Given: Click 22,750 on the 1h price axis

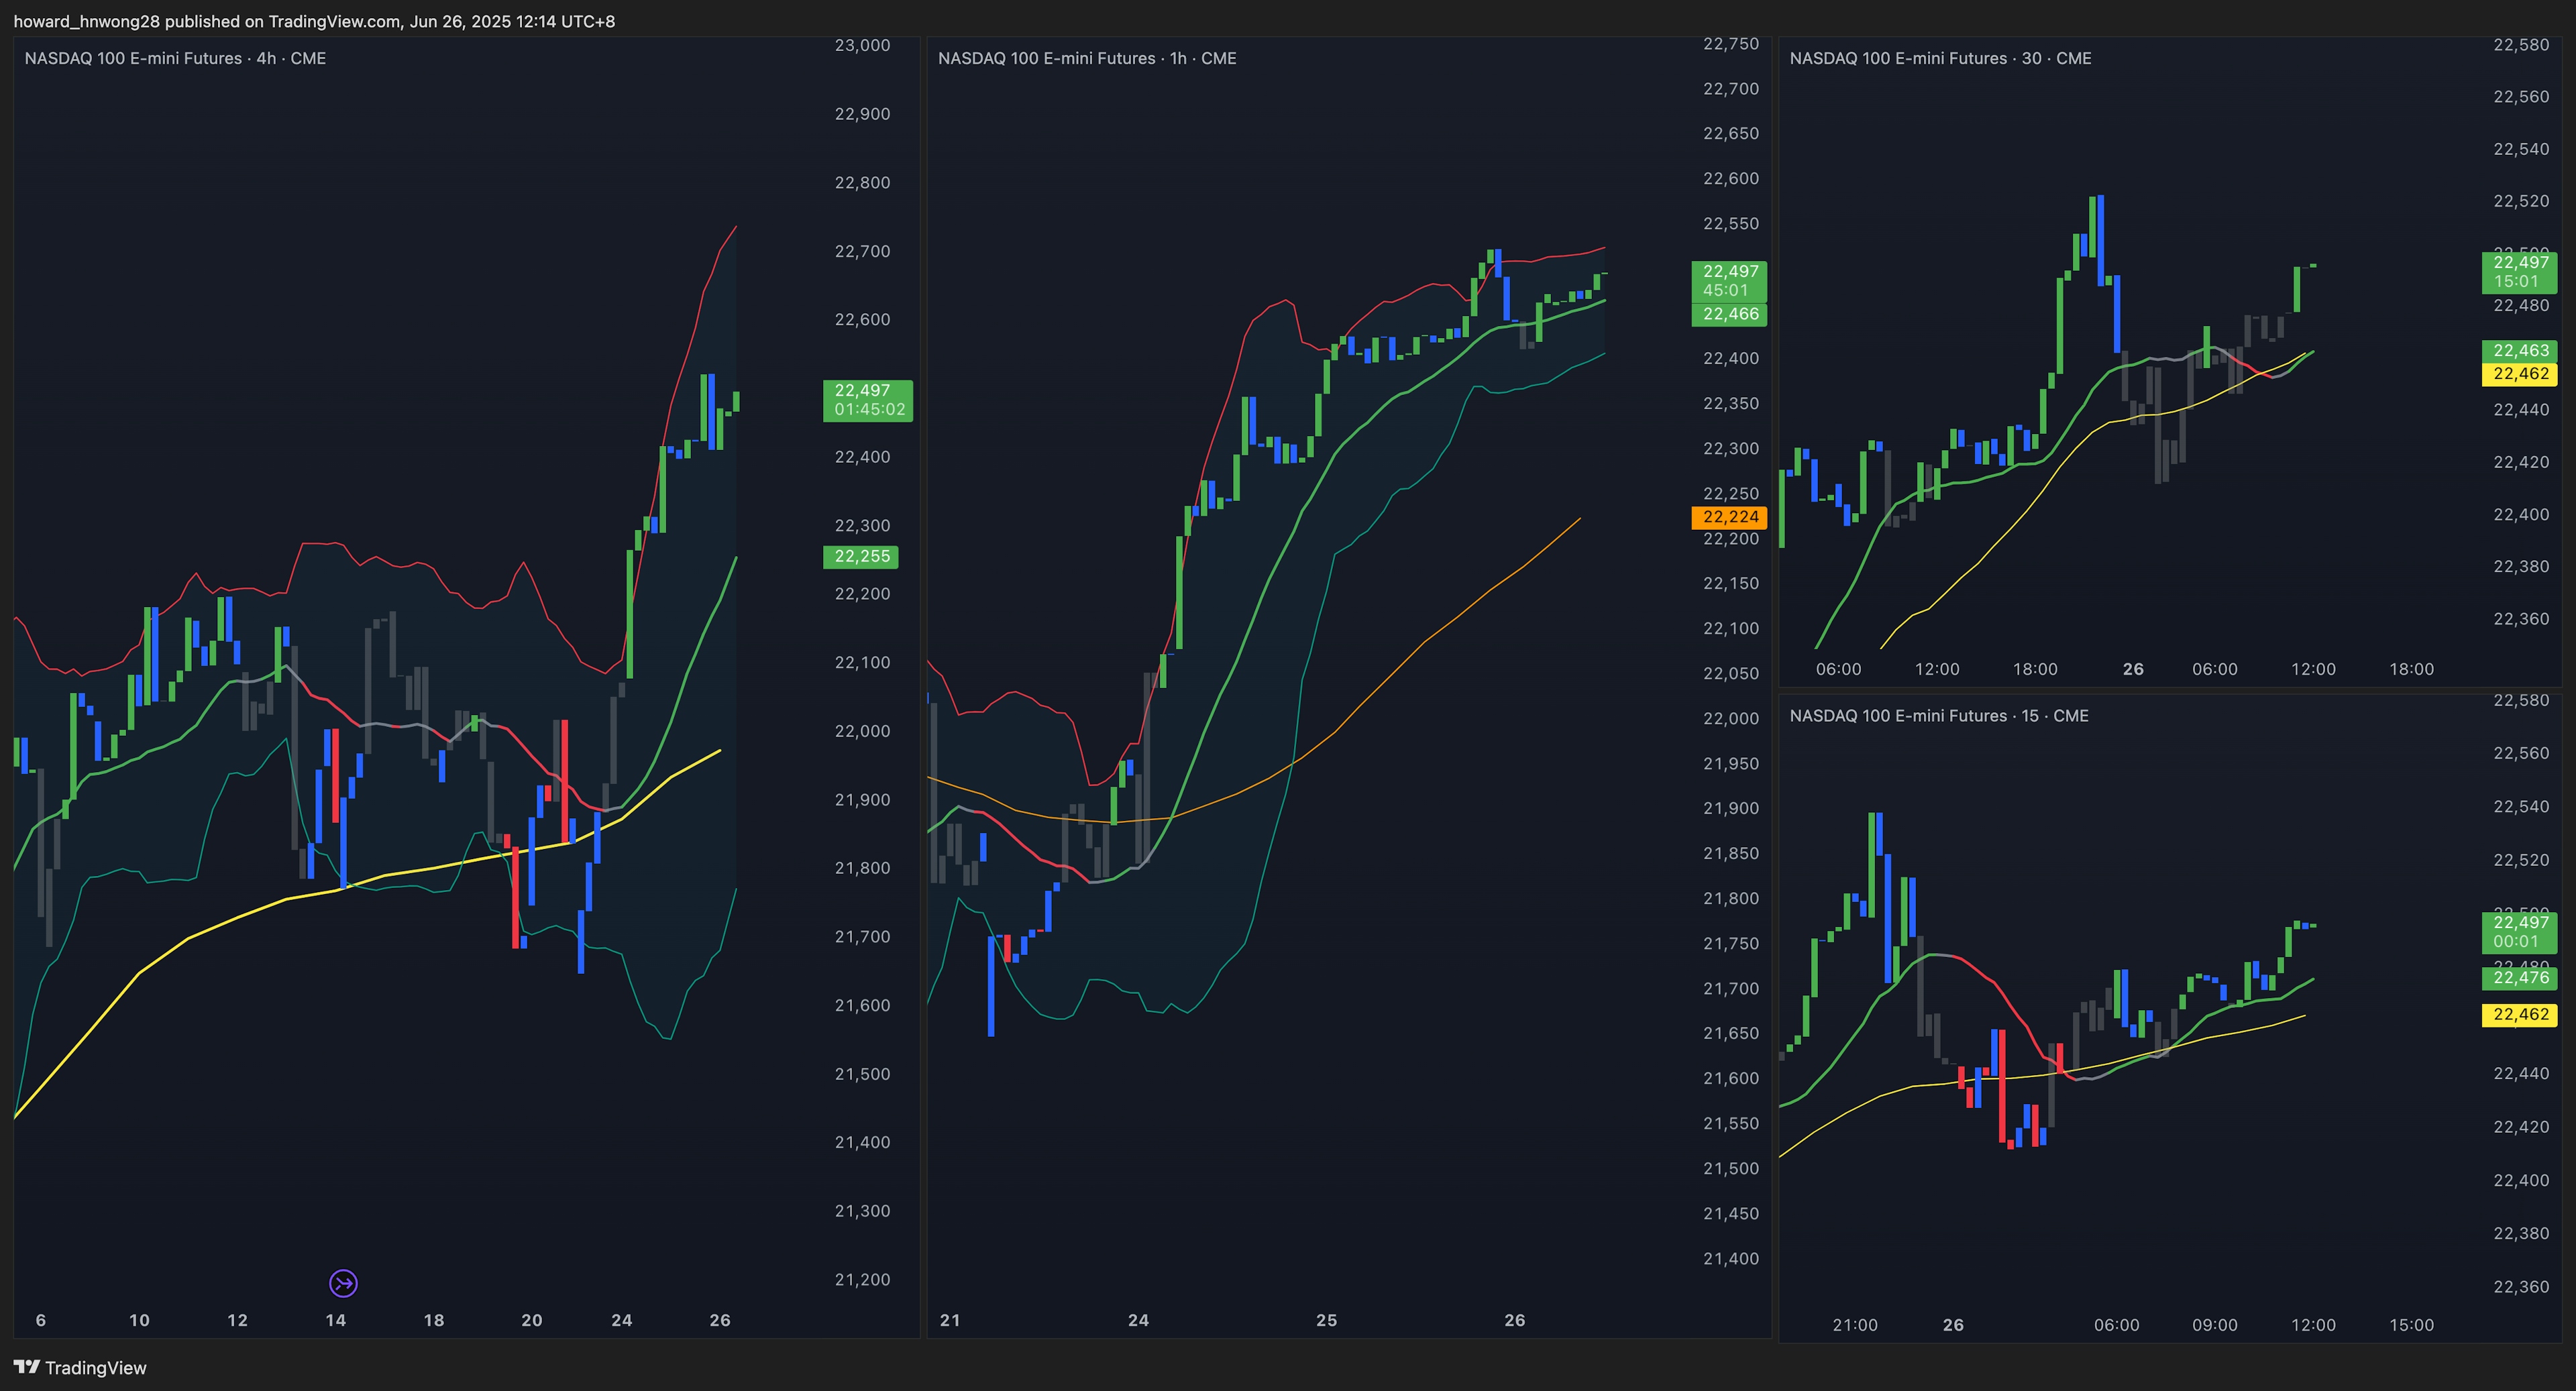Looking at the screenshot, I should coord(1731,44).
